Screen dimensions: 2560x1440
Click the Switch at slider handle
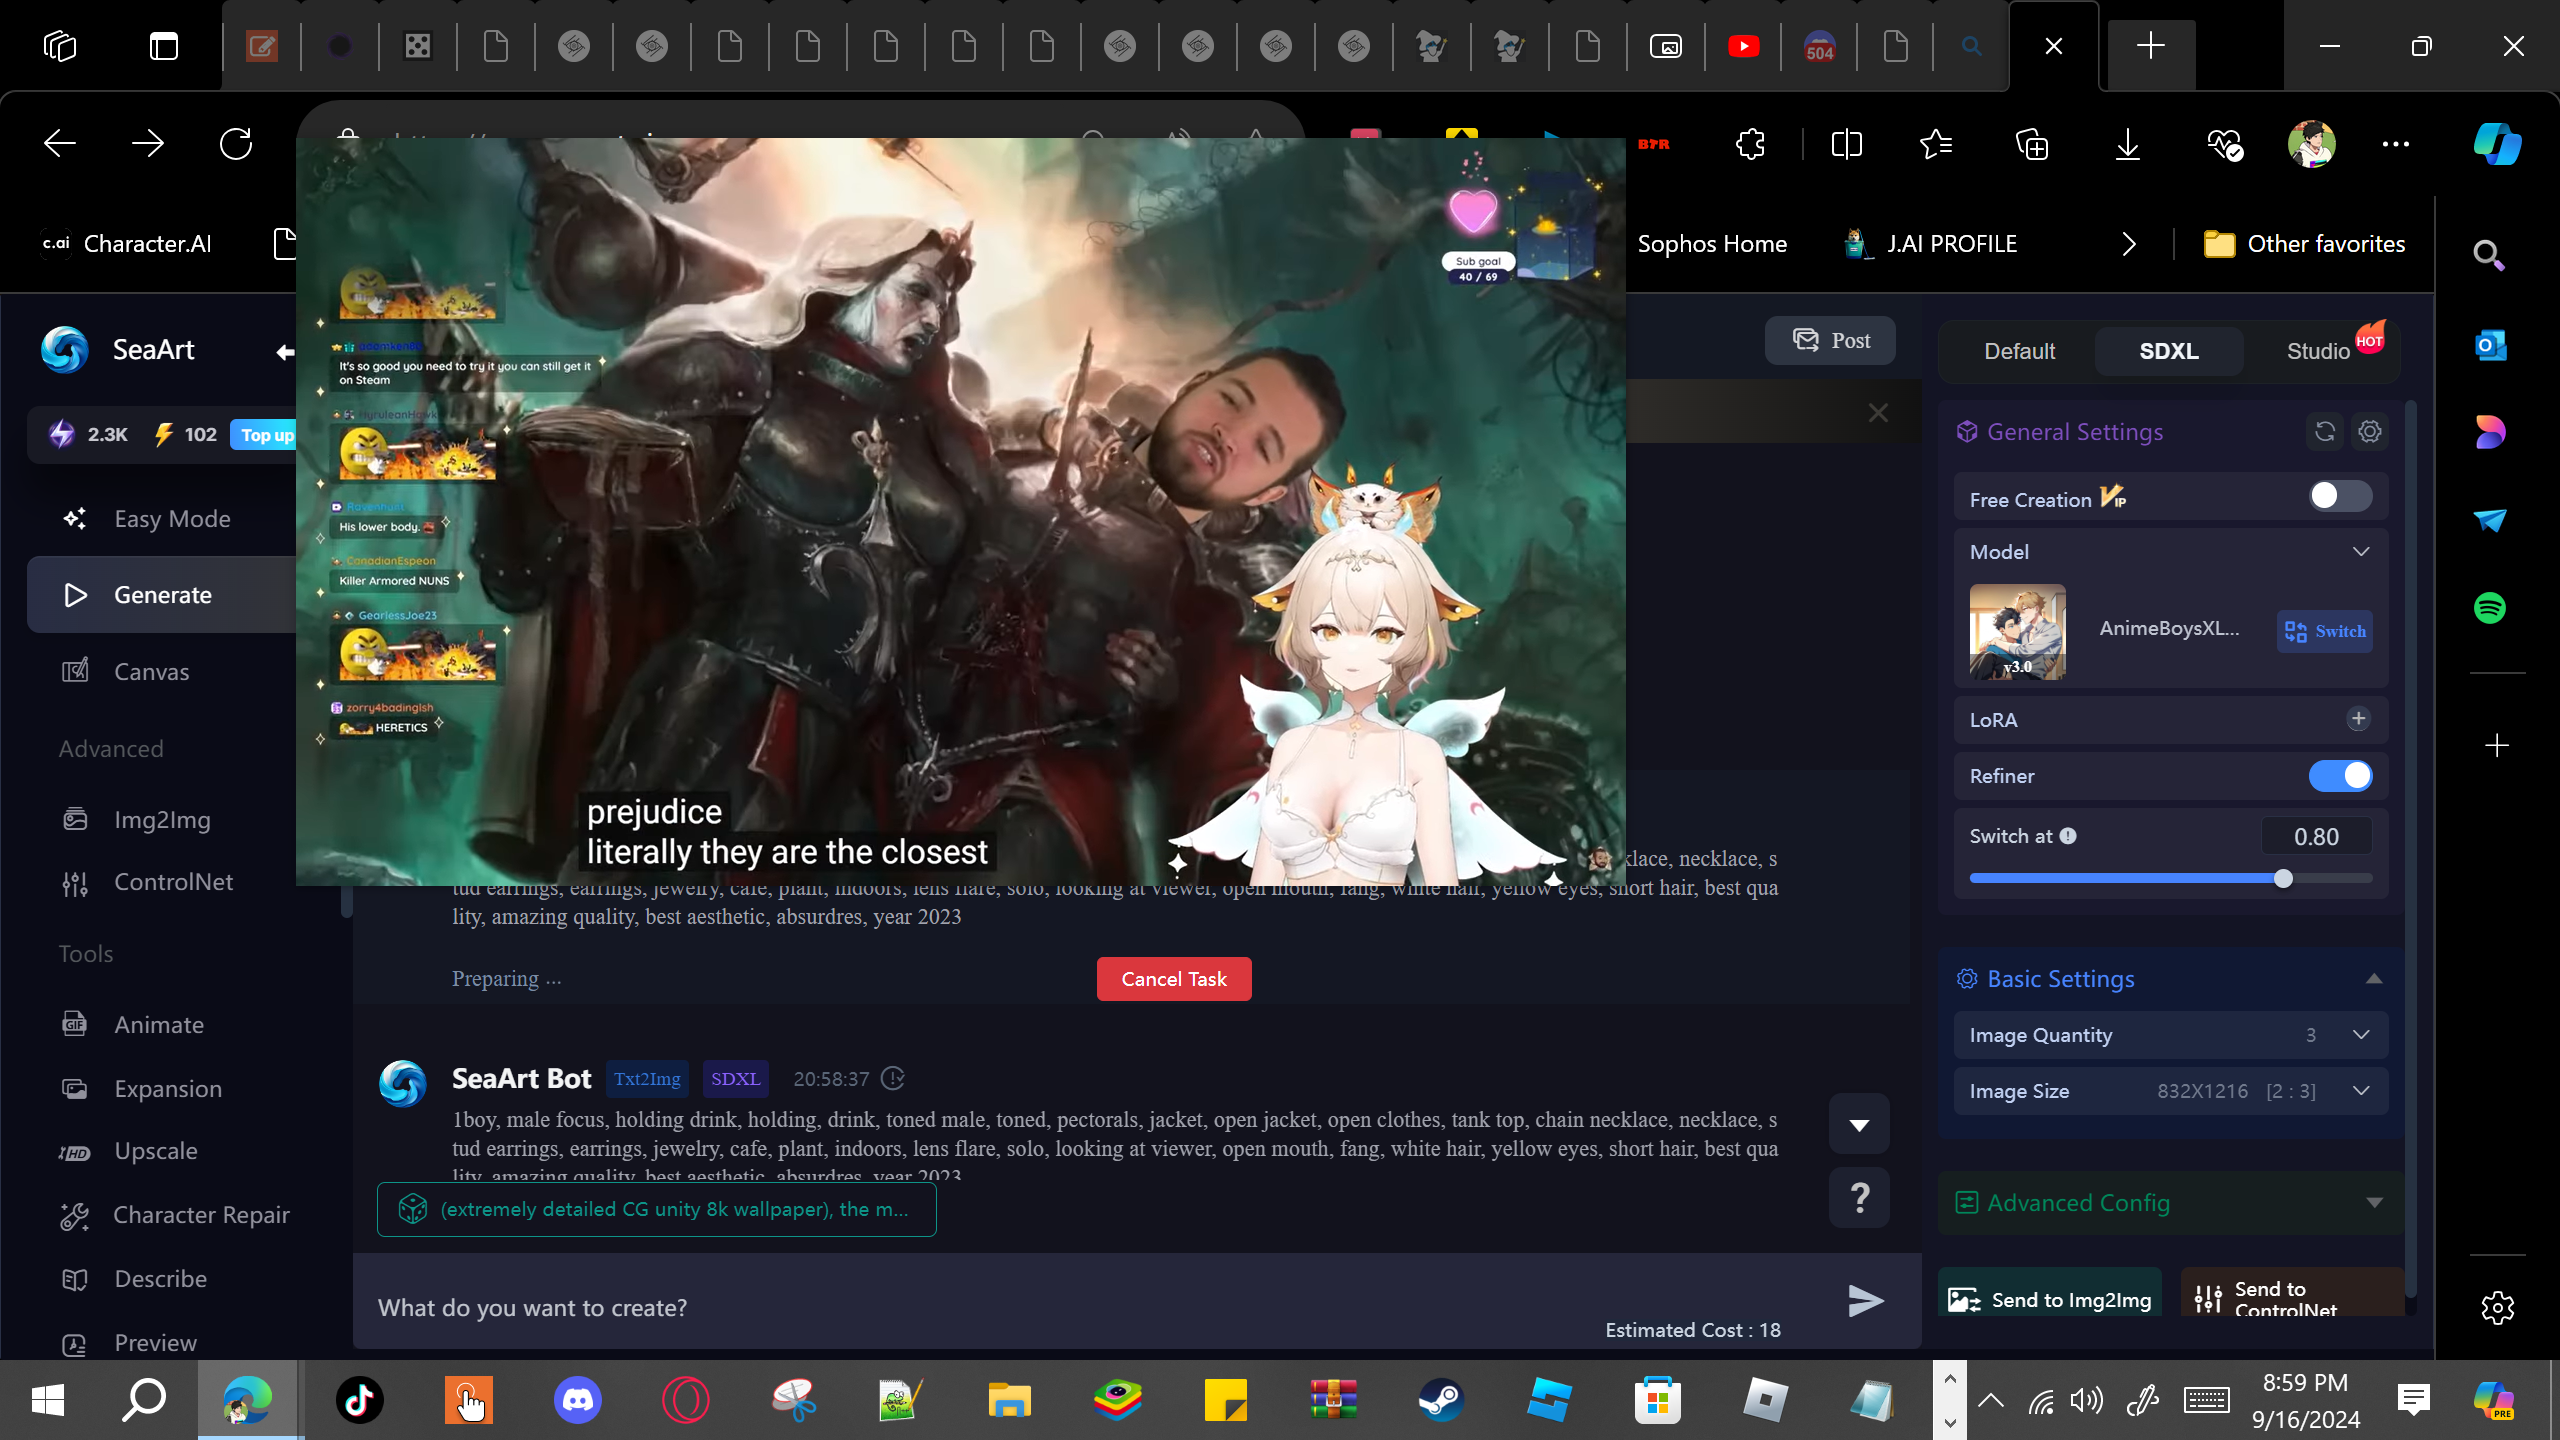(x=2283, y=879)
